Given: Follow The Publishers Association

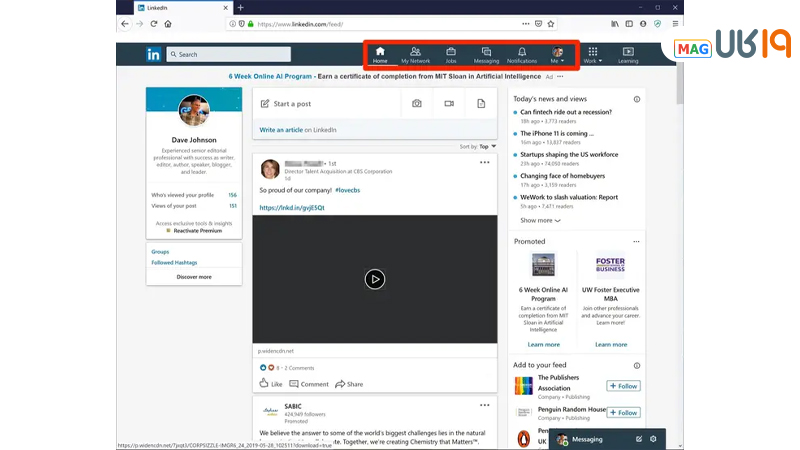Looking at the screenshot, I should coord(623,386).
